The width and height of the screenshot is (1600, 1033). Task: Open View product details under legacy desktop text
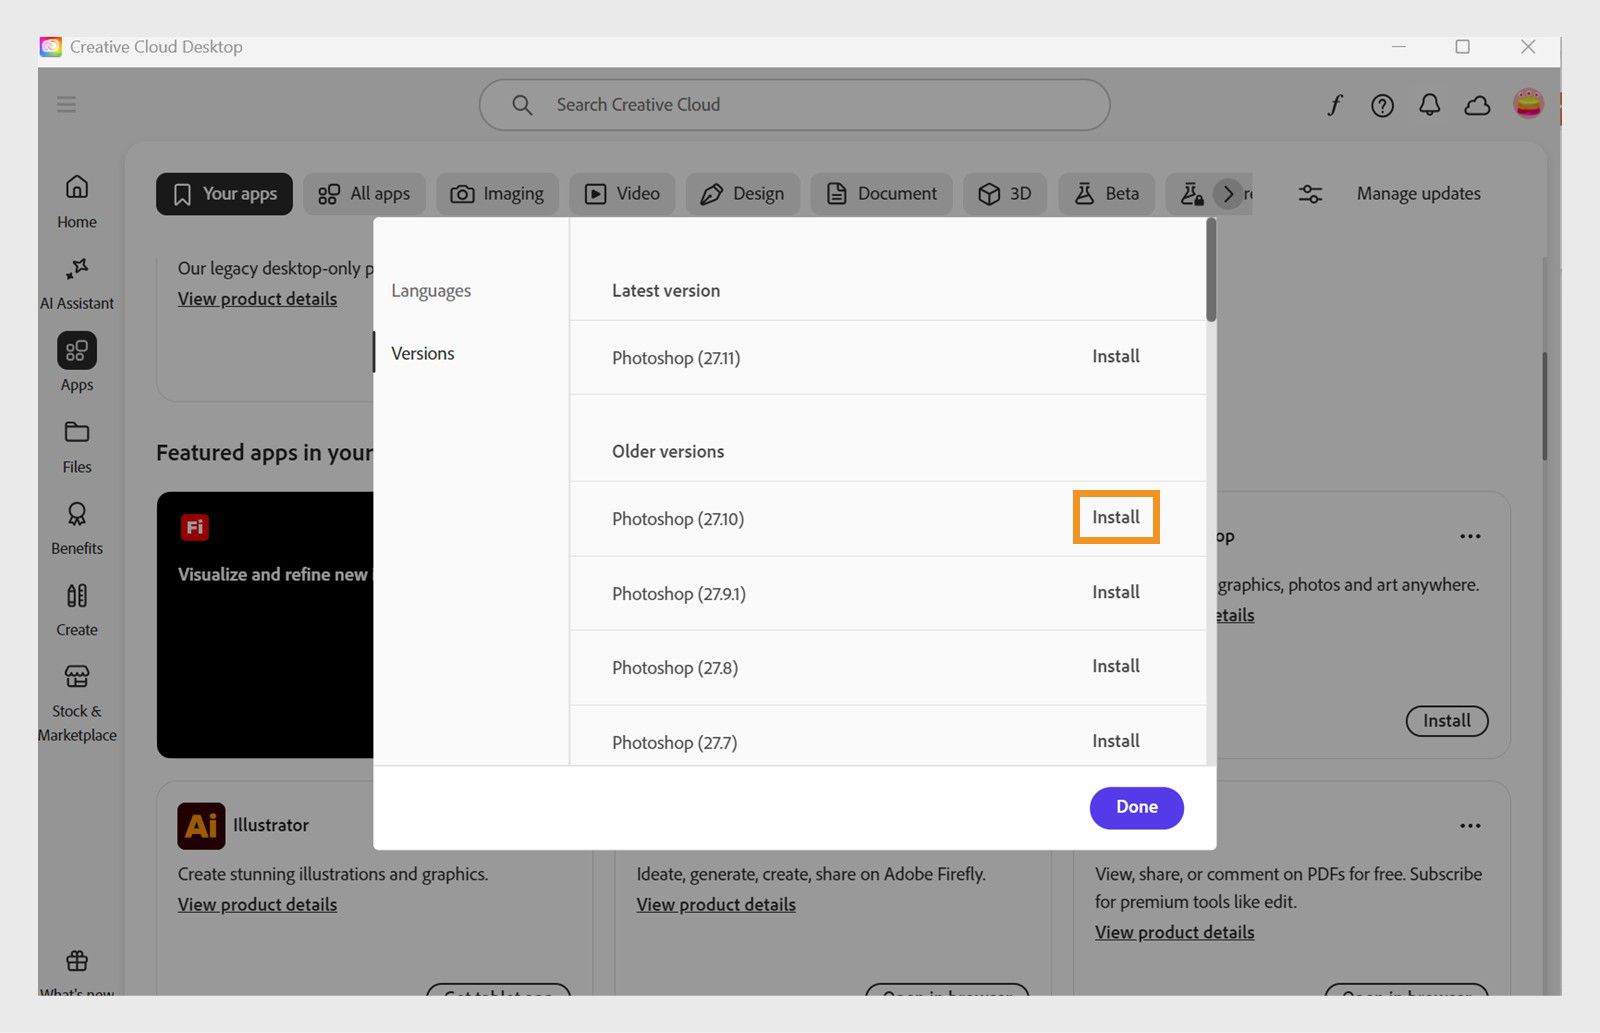pos(257,299)
